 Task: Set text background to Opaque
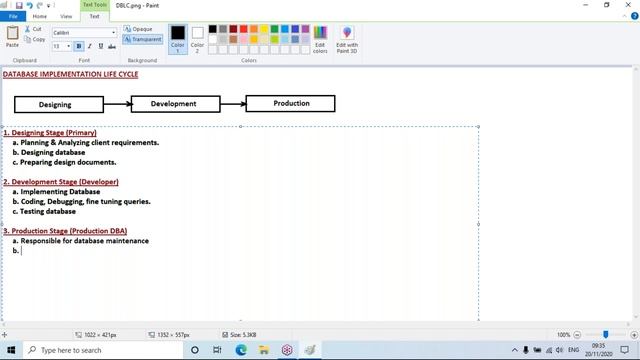(x=138, y=29)
